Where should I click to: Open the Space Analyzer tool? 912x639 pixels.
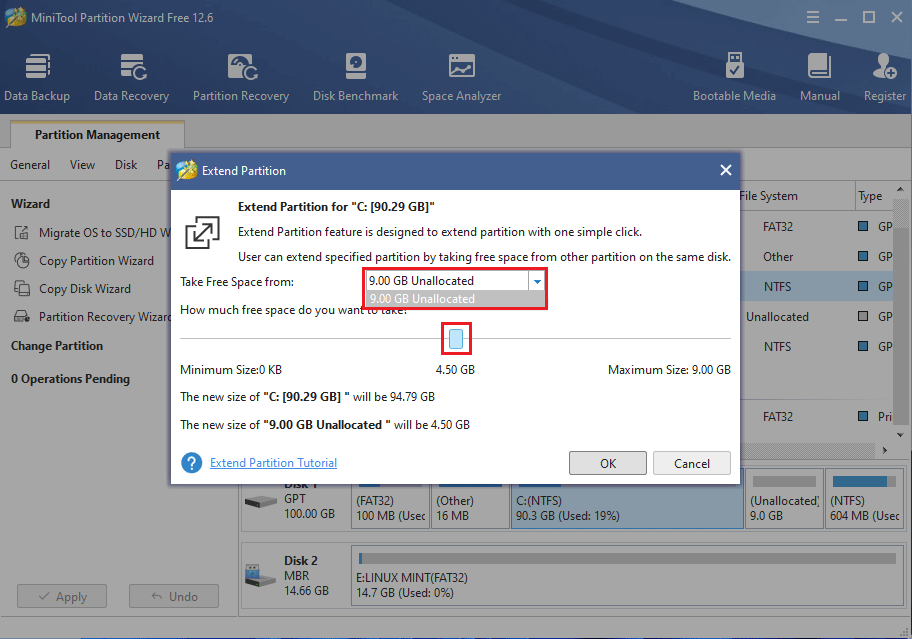461,78
